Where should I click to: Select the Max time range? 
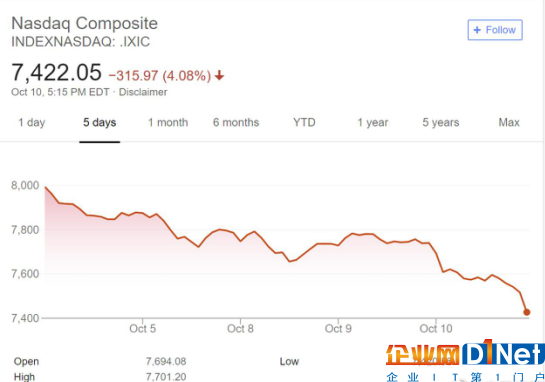pyautogui.click(x=509, y=122)
